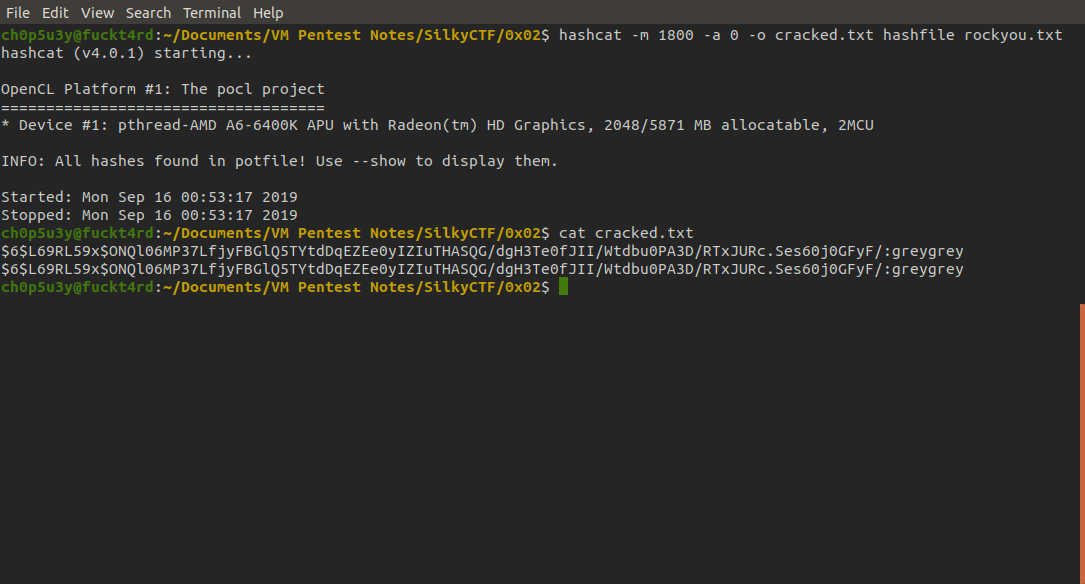This screenshot has height=584, width=1085.
Task: Open the Help menu
Action: 268,12
